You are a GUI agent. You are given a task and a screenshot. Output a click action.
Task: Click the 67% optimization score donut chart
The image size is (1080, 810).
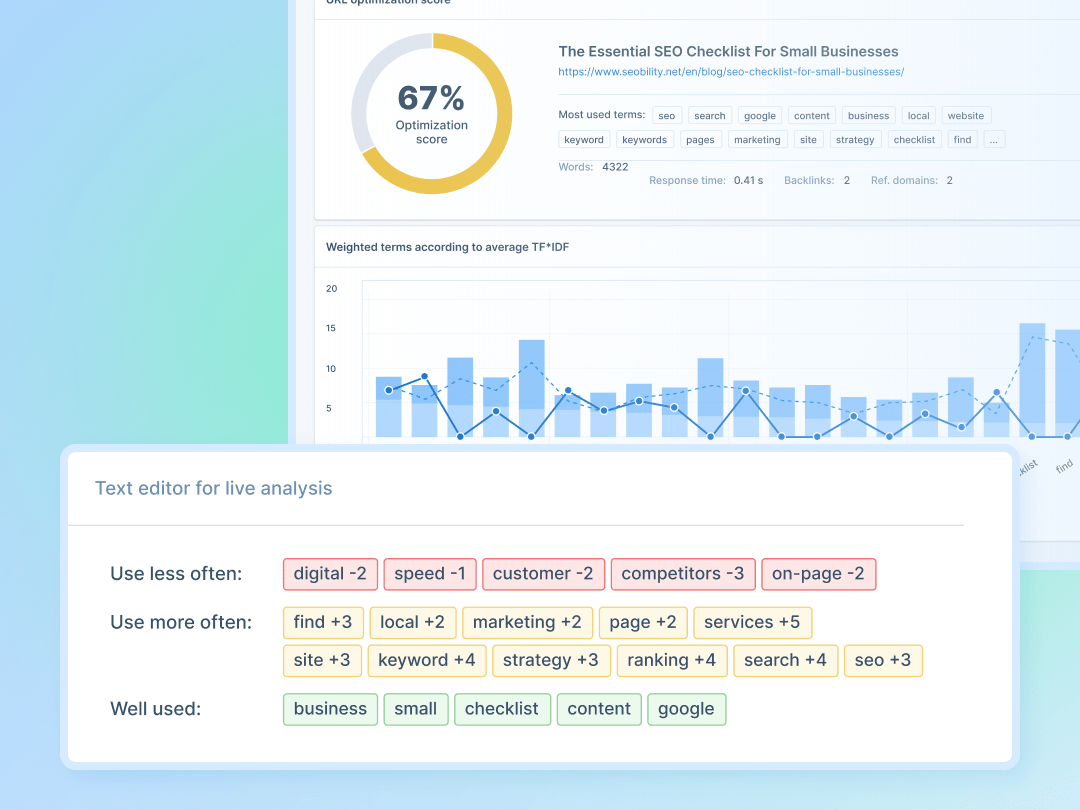[x=431, y=113]
